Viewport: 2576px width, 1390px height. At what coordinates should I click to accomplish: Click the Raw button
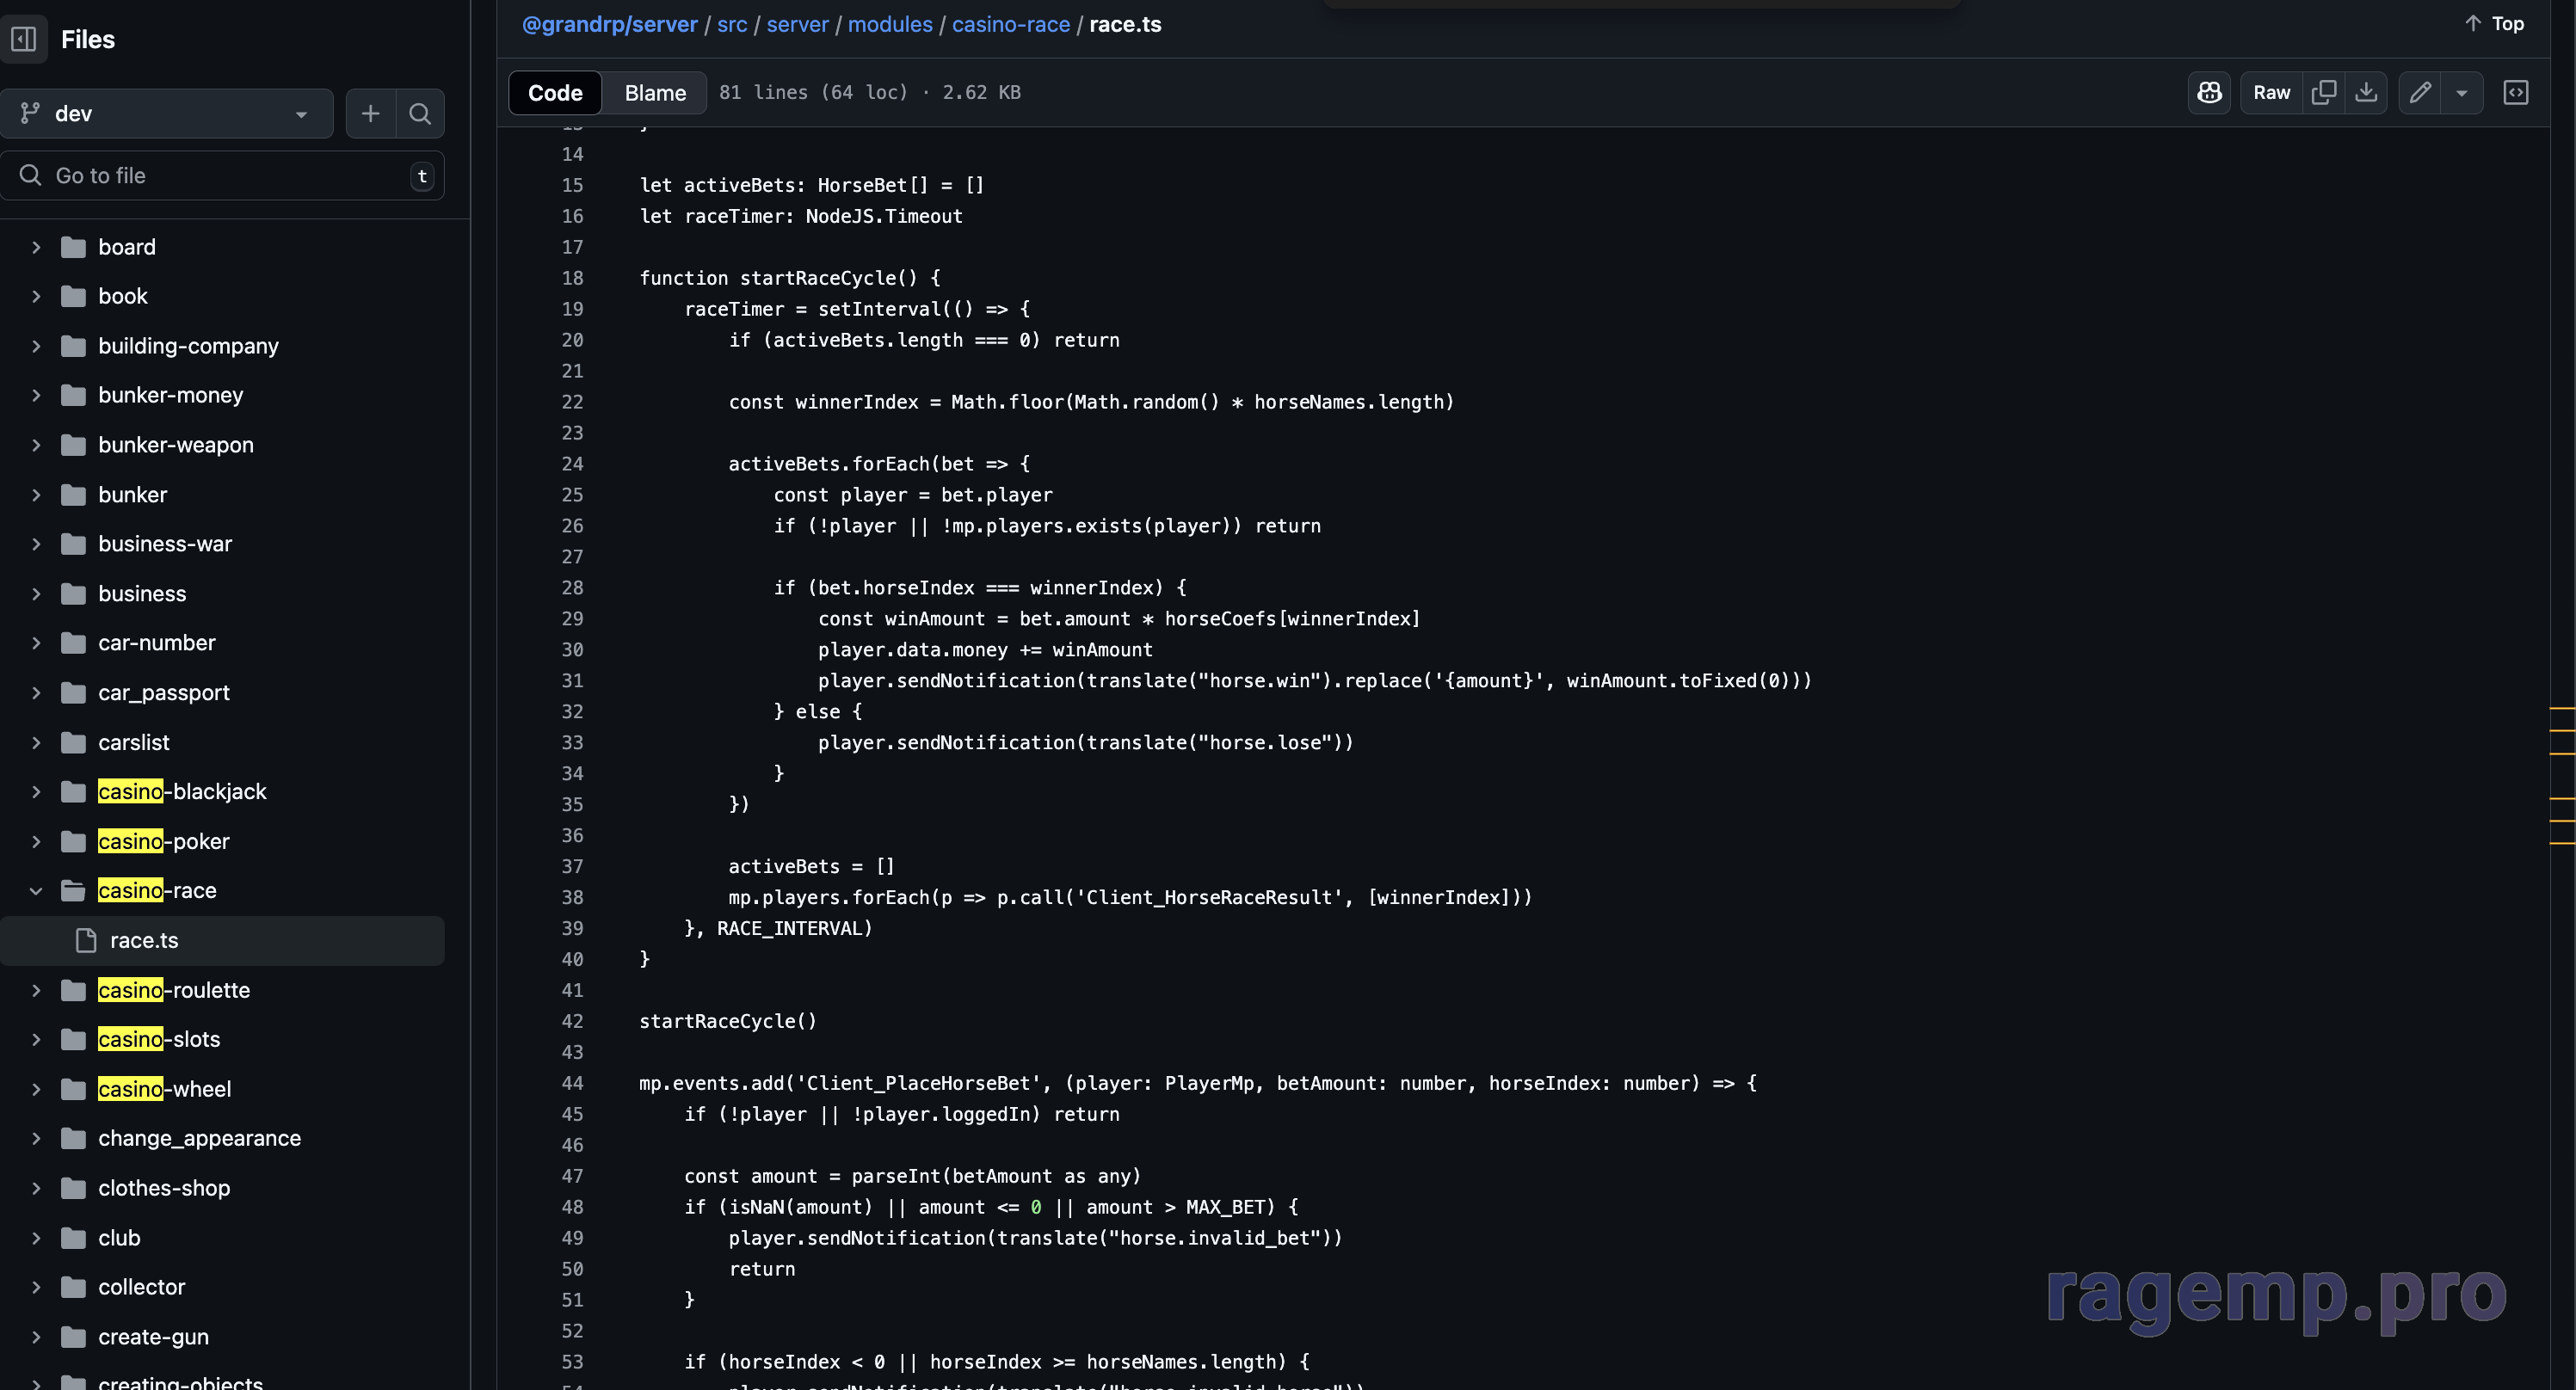click(x=2271, y=93)
